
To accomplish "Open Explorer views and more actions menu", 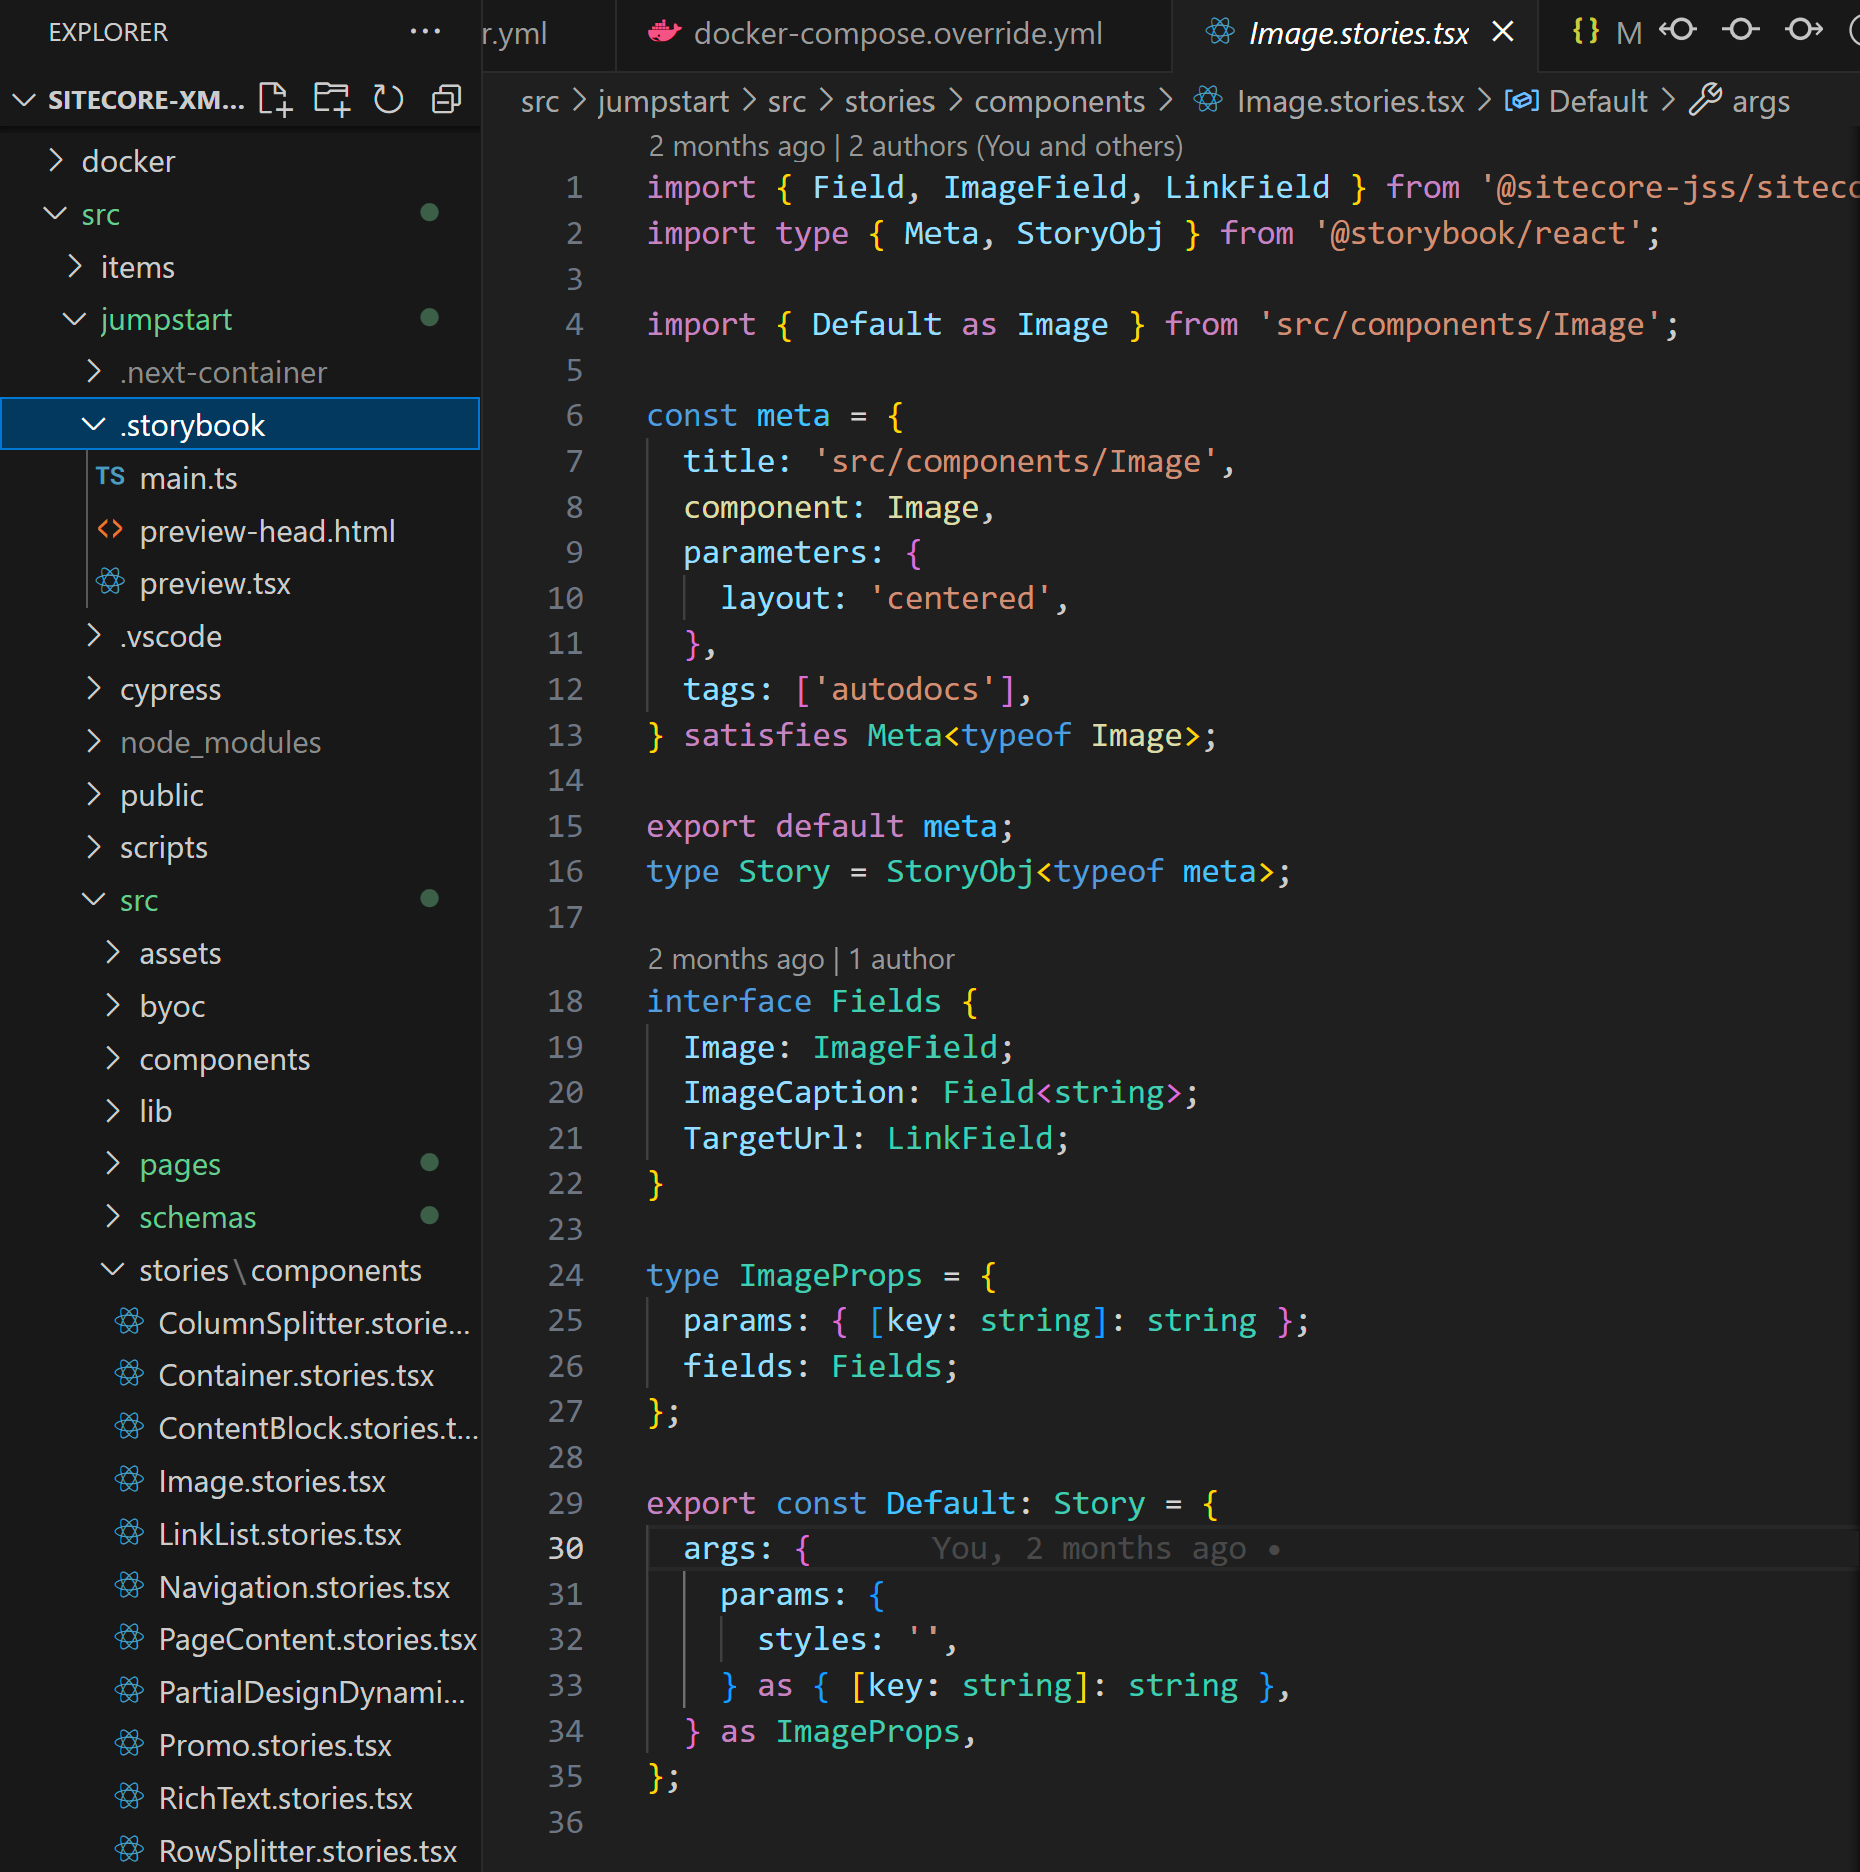I will (x=426, y=32).
